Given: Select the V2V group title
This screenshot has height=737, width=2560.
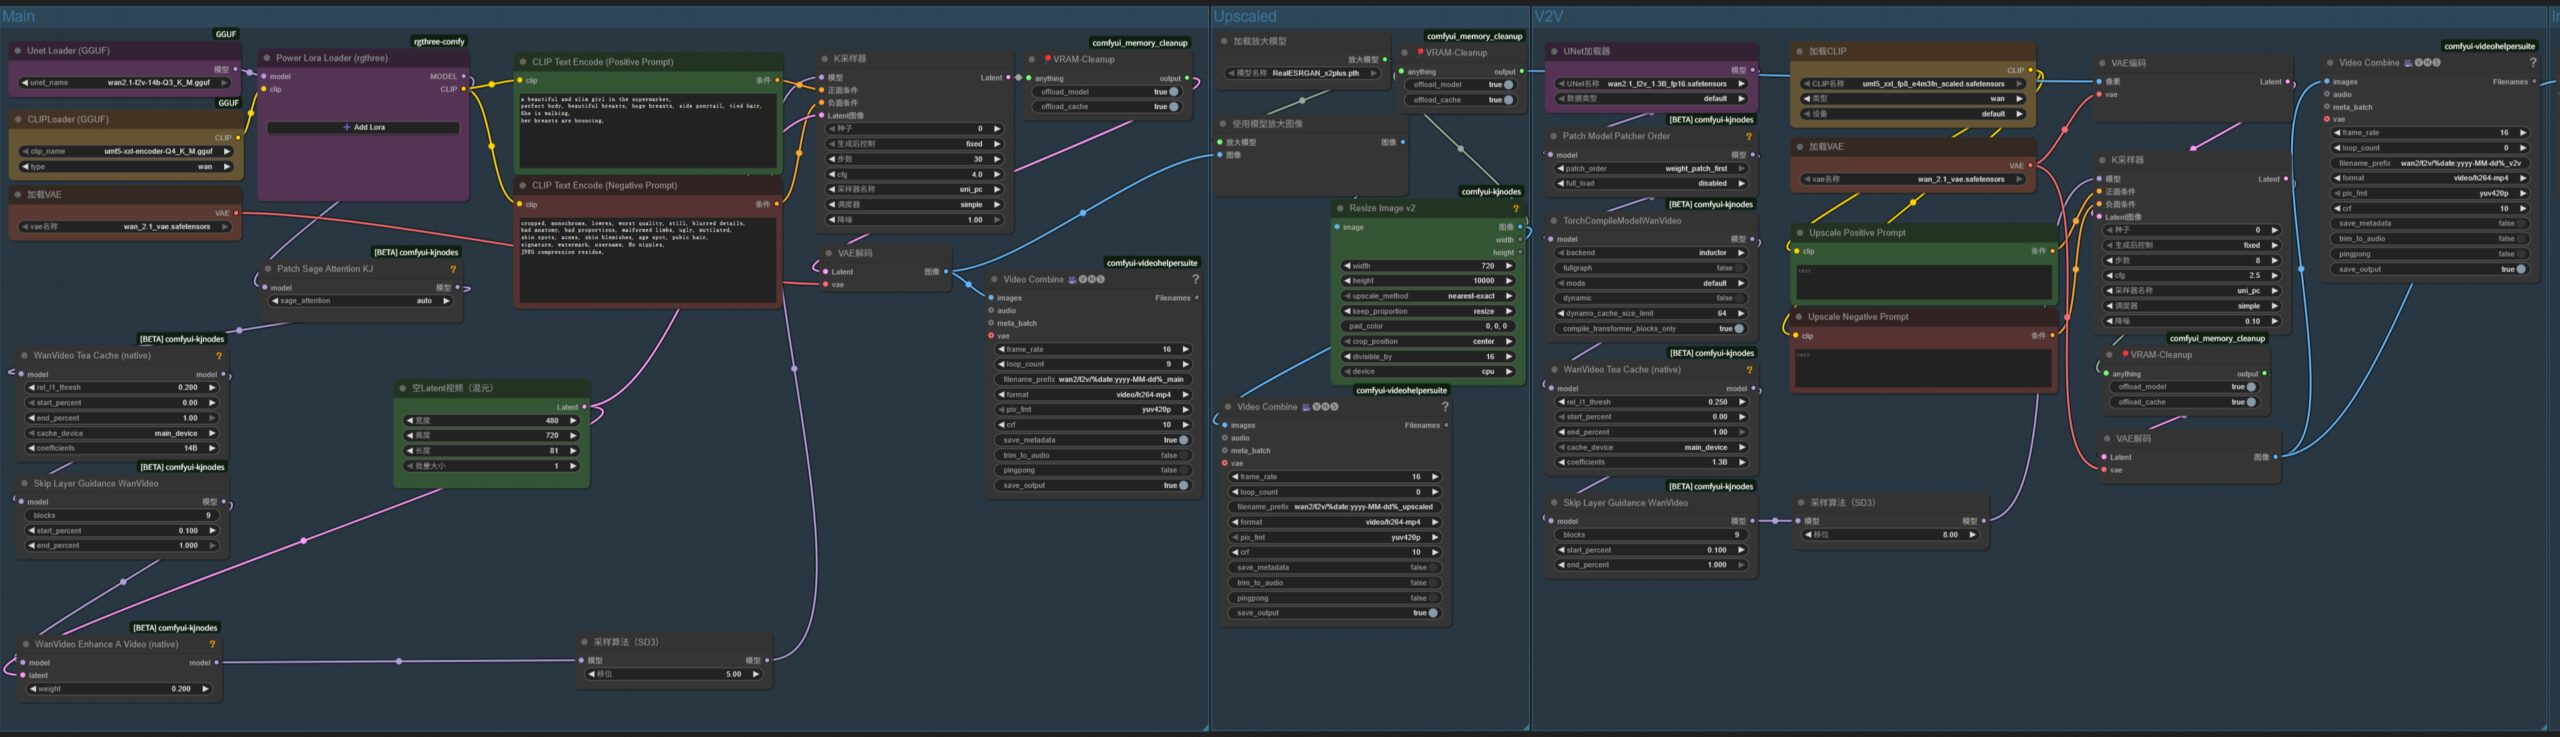Looking at the screenshot, I should click(x=1548, y=17).
